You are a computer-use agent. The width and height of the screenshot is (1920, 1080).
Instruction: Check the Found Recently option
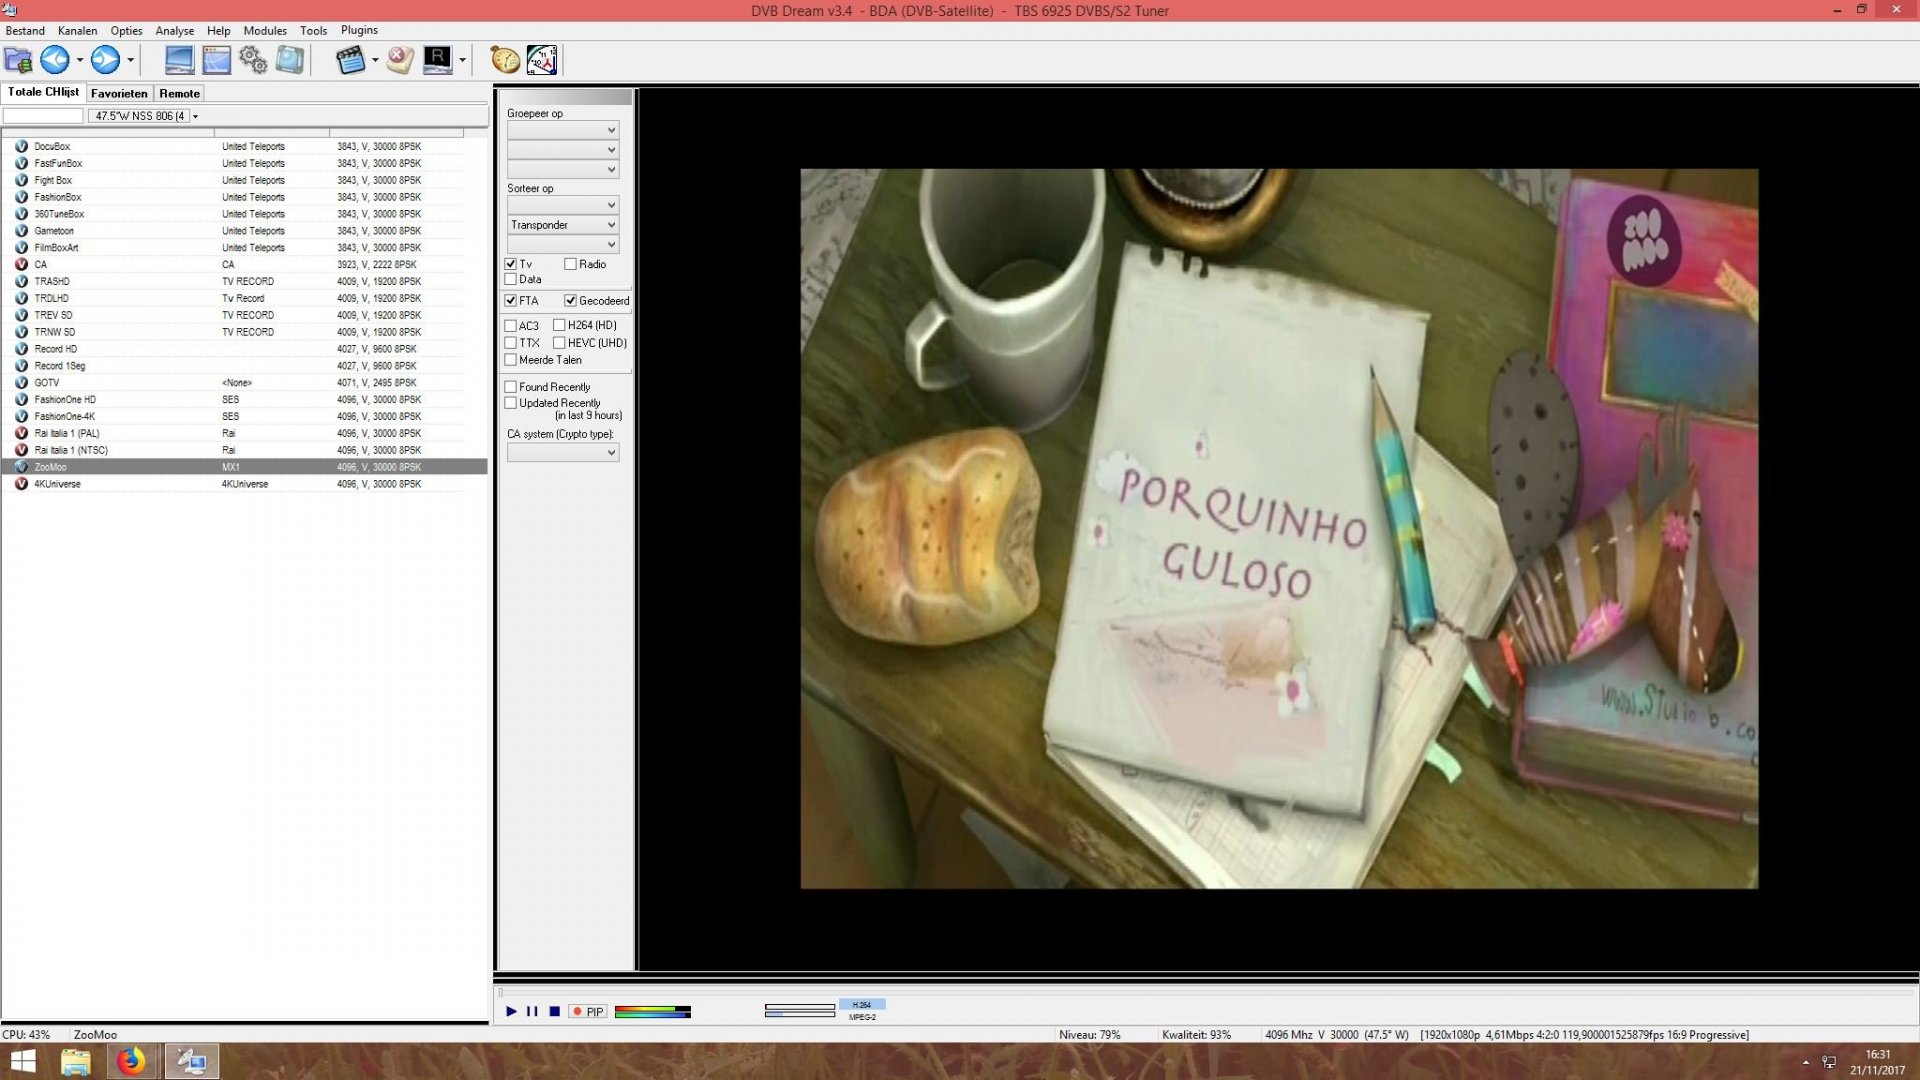click(510, 386)
